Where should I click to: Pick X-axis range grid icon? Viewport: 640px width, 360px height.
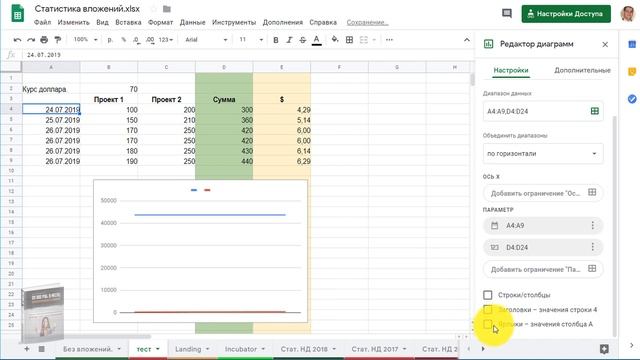[592, 192]
